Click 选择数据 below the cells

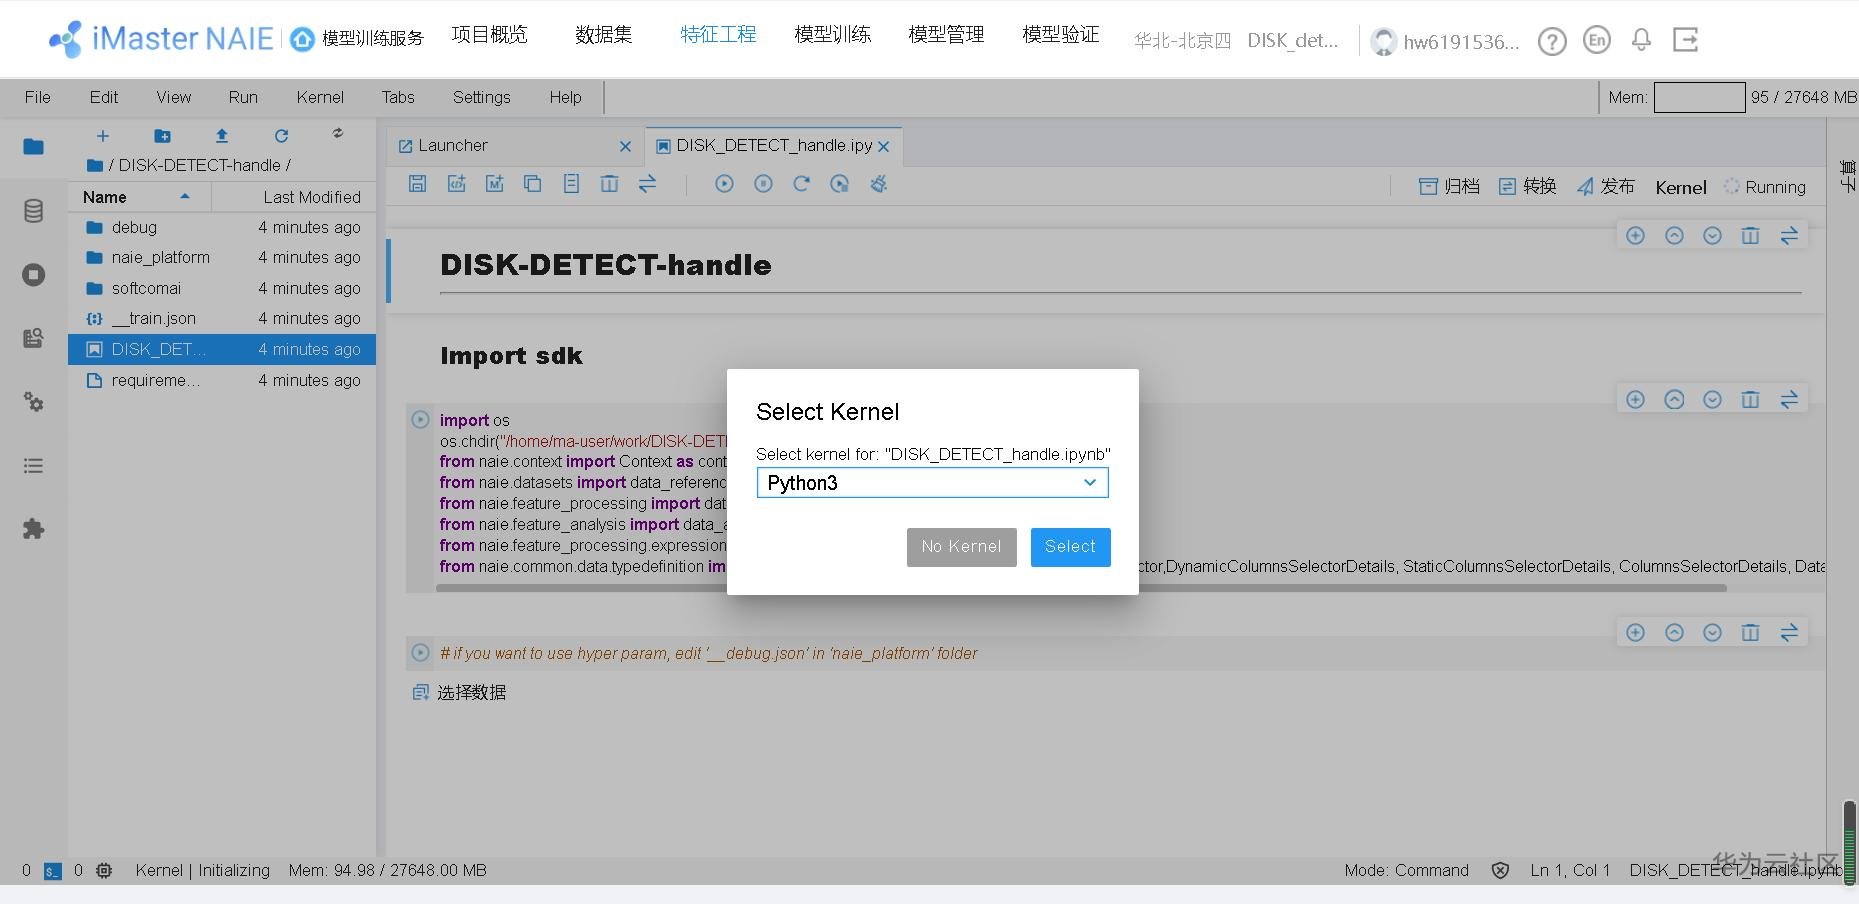coord(460,693)
